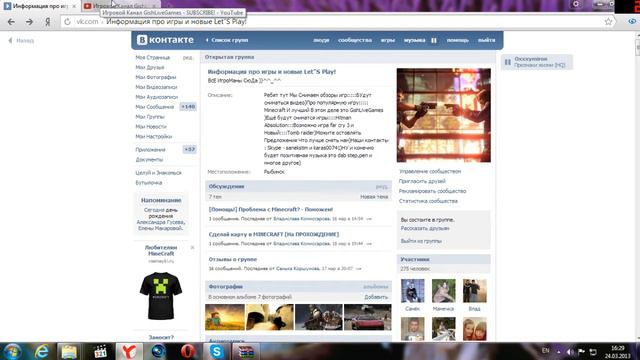The height and width of the screenshot is (360, 640).
Task: Open the group avatar image
Action: 444,115
